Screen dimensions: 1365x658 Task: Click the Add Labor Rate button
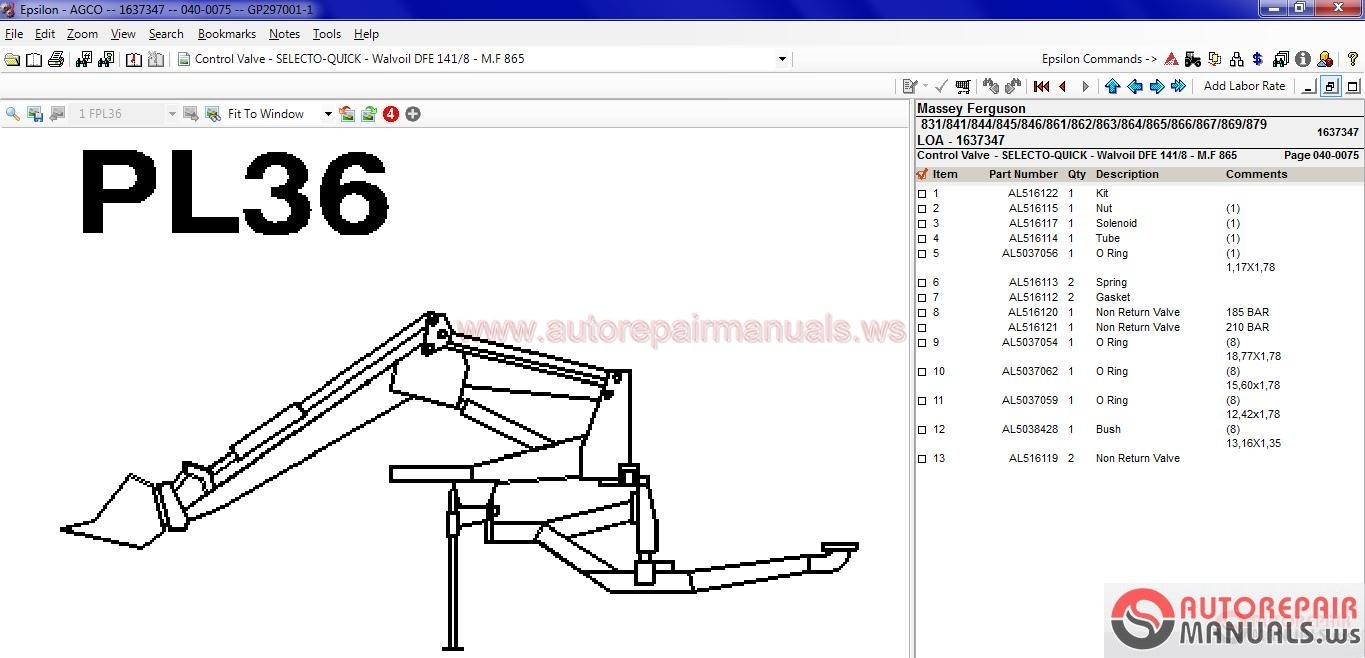tap(1244, 86)
